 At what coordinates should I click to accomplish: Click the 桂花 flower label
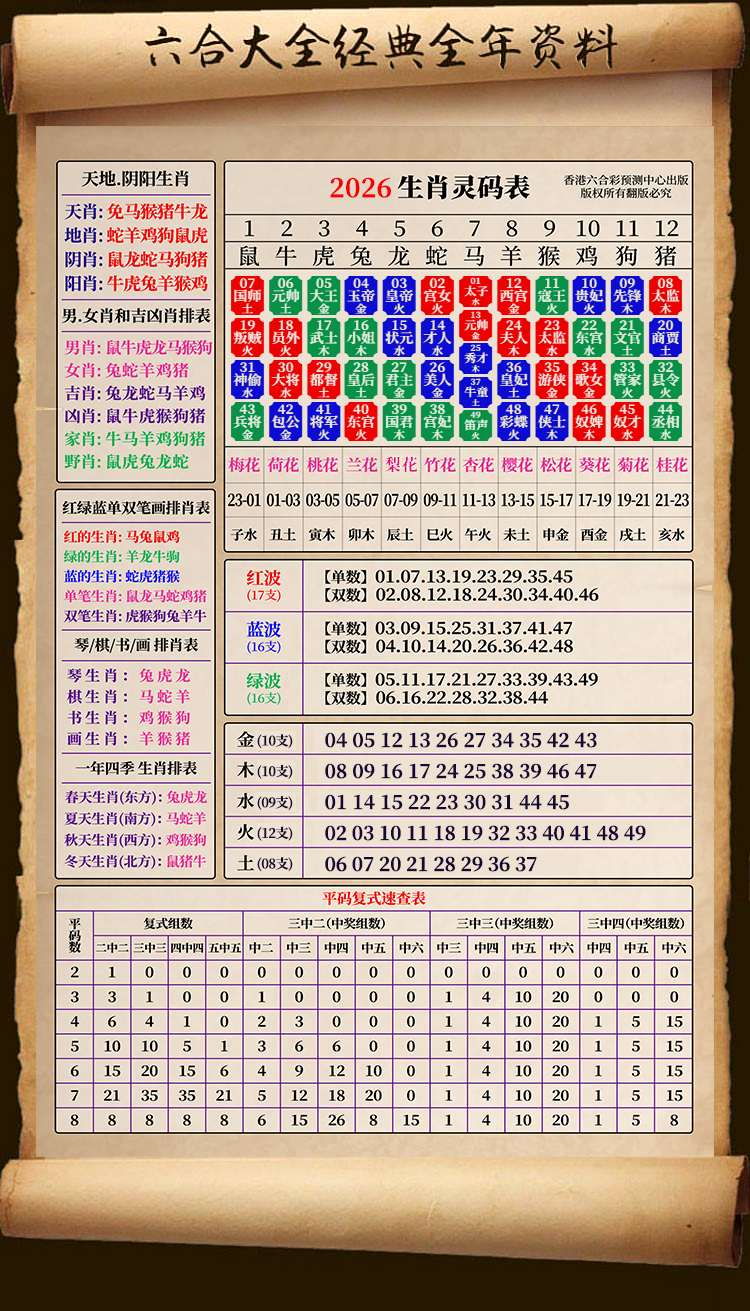click(x=671, y=465)
